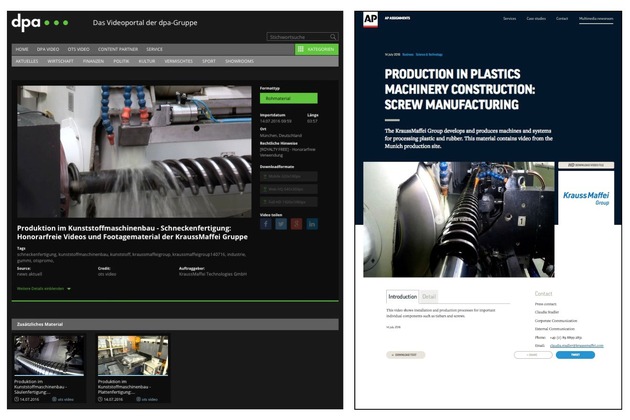Share the video on Google Plus
Viewport: 630px width, 420px height.
(x=297, y=224)
